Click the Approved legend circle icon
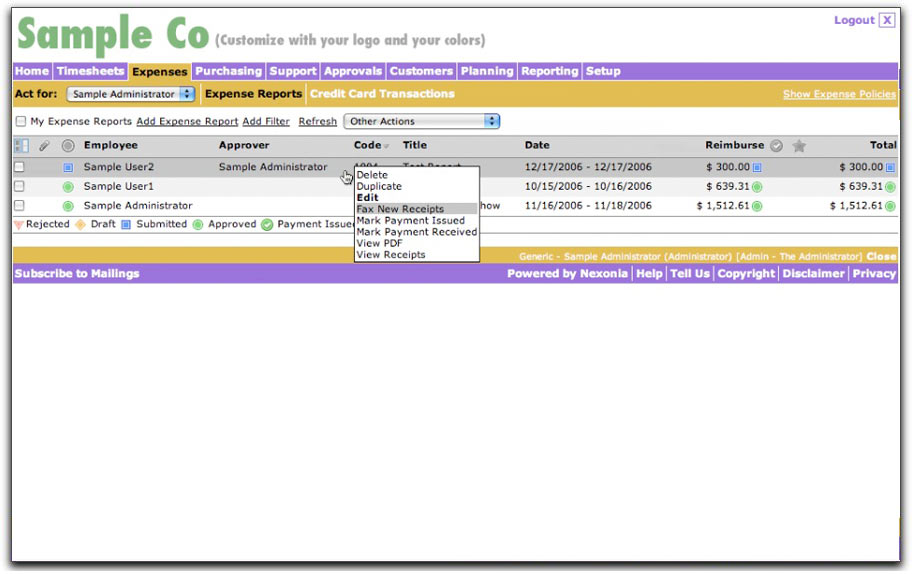 198,224
